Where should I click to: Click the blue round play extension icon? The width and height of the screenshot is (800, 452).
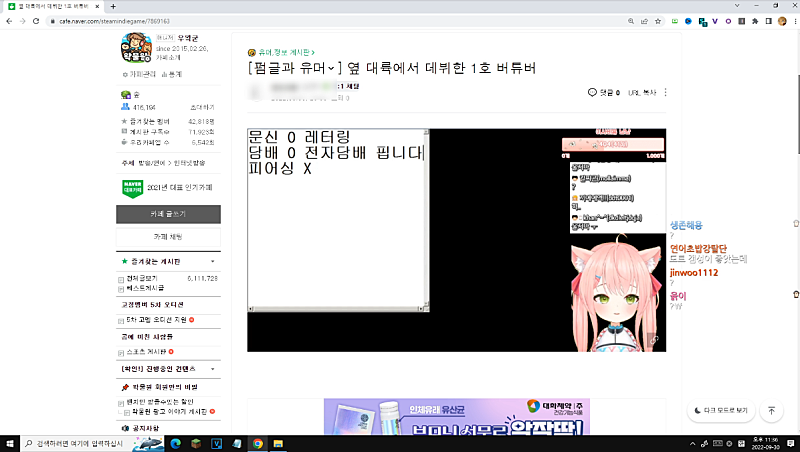point(688,21)
